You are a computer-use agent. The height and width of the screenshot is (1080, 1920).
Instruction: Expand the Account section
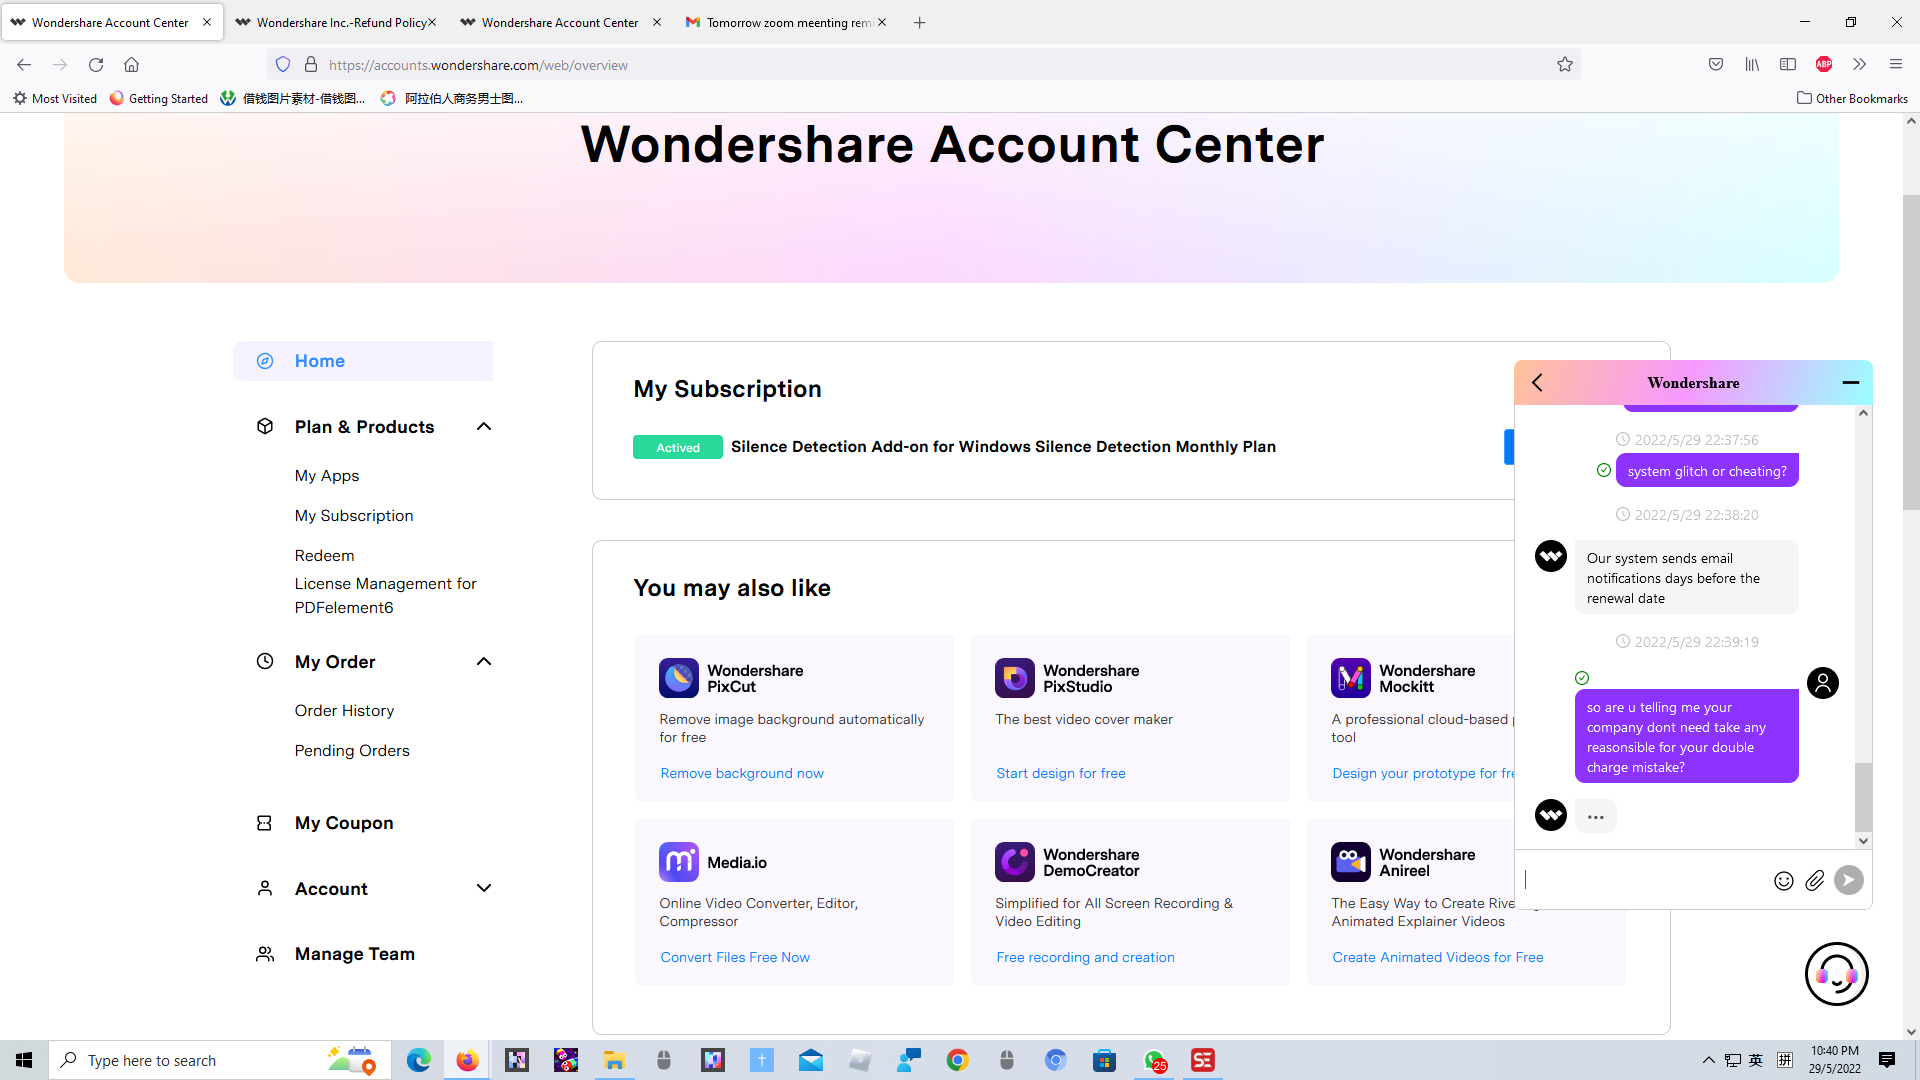483,888
